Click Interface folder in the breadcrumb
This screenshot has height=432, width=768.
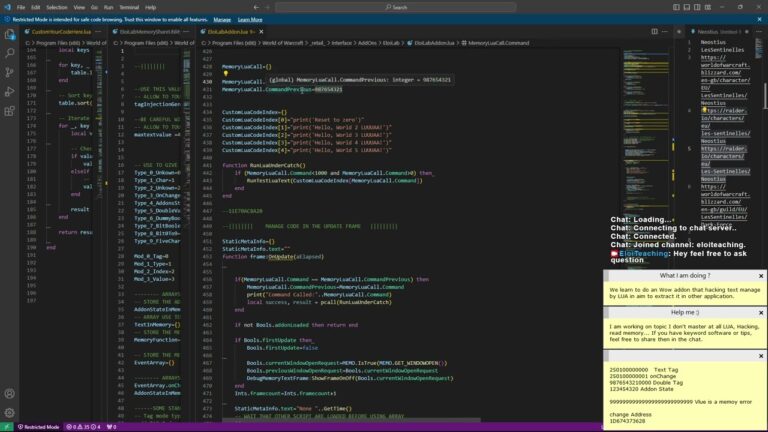pyautogui.click(x=341, y=43)
